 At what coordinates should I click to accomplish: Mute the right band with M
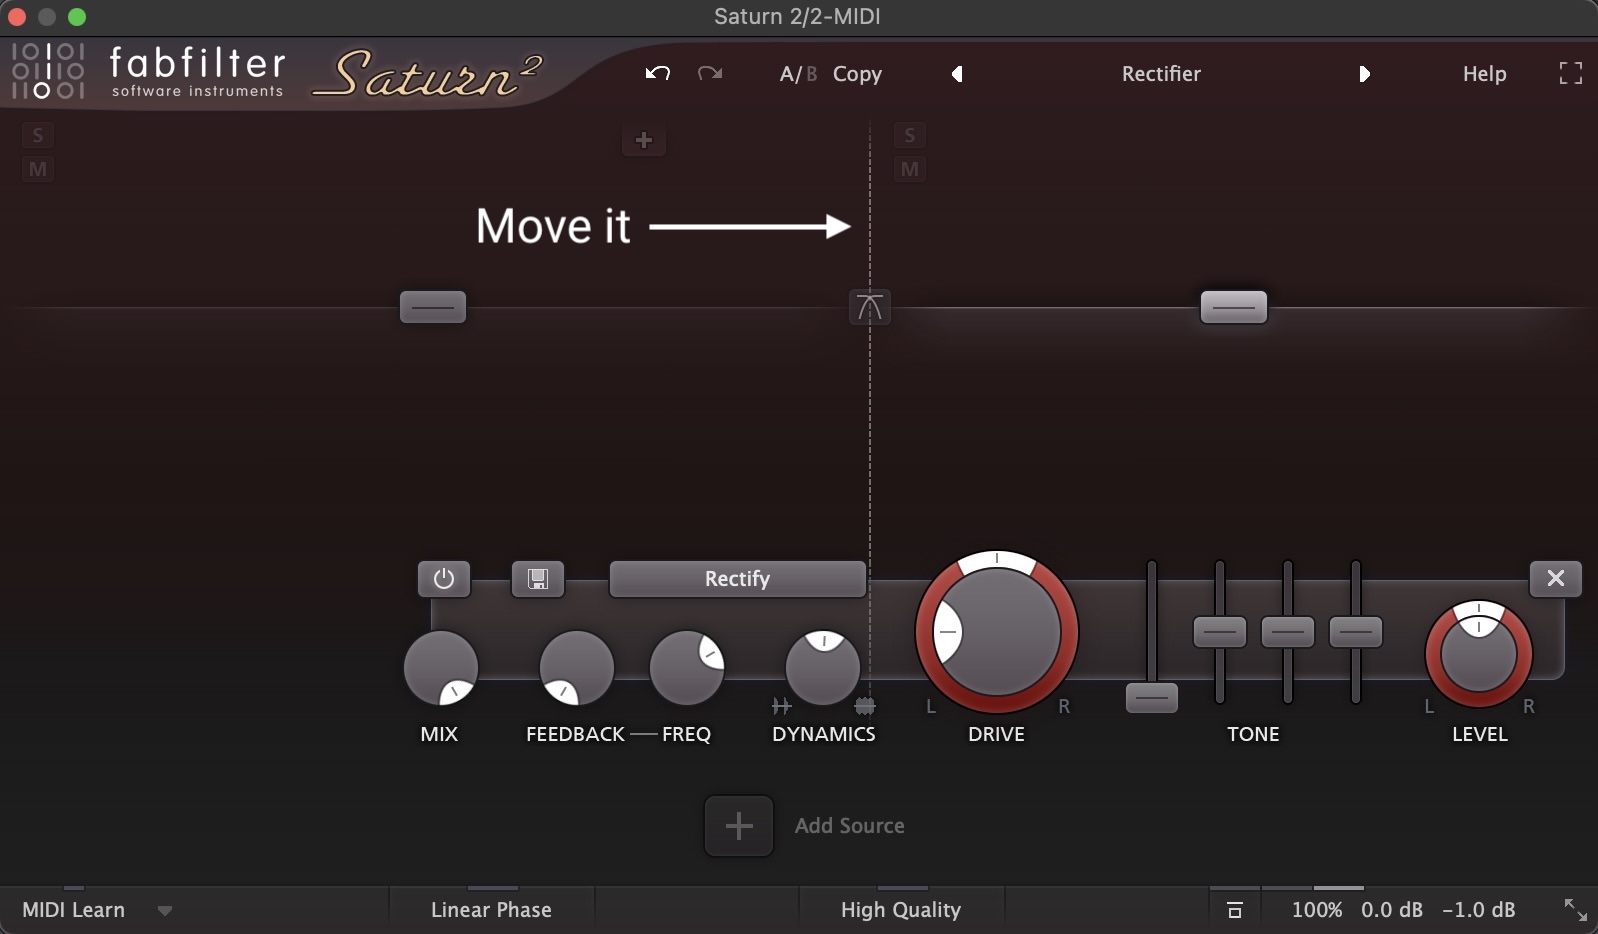pyautogui.click(x=909, y=169)
